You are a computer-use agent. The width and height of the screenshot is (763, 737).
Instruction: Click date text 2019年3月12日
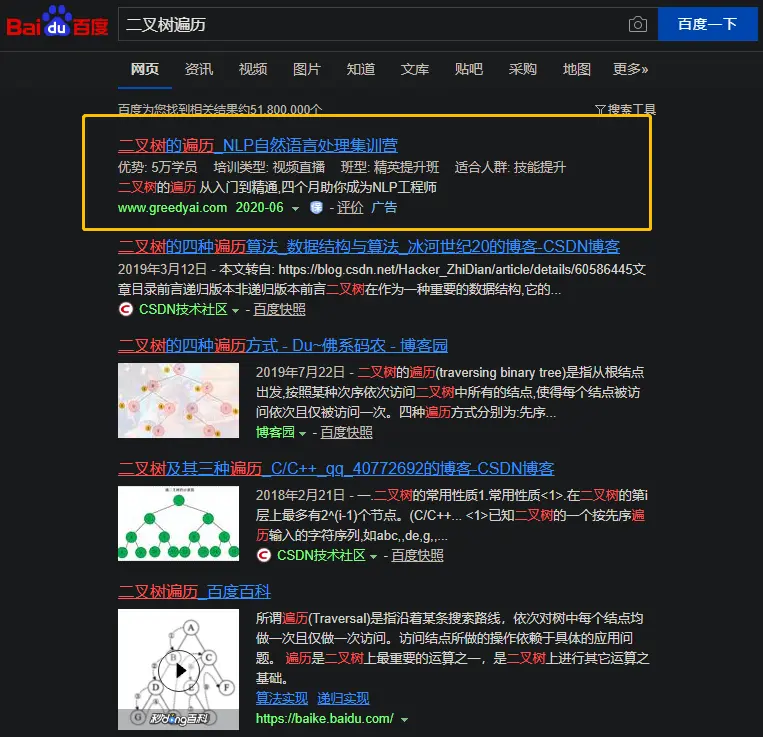(162, 270)
